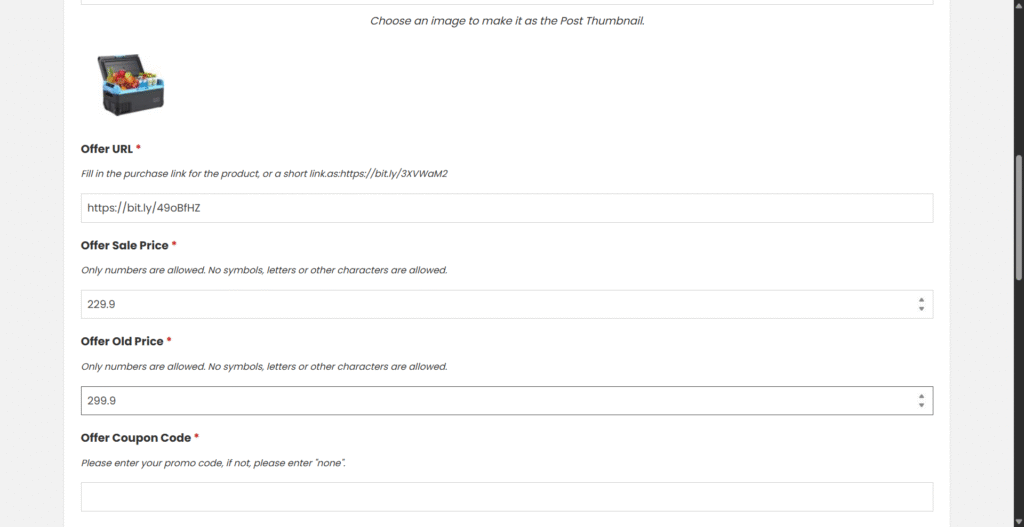Click the scrollbar down arrow
The height and width of the screenshot is (527, 1024).
tap(1019, 521)
